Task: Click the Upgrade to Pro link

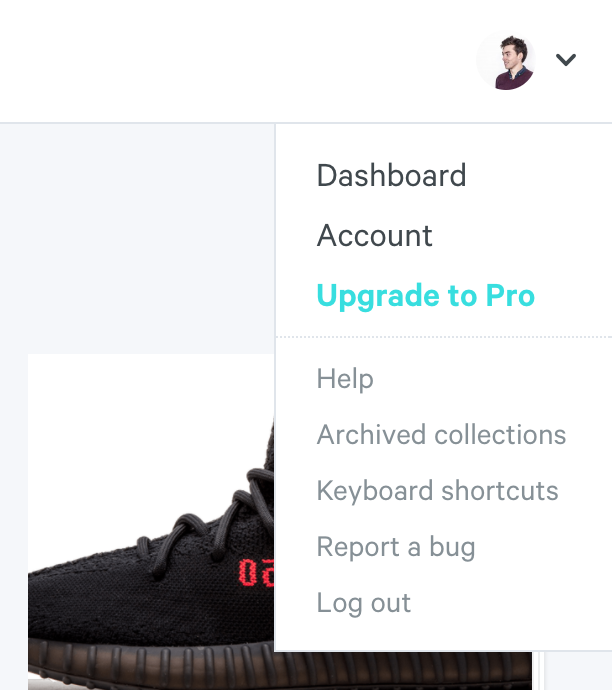Action: click(425, 296)
